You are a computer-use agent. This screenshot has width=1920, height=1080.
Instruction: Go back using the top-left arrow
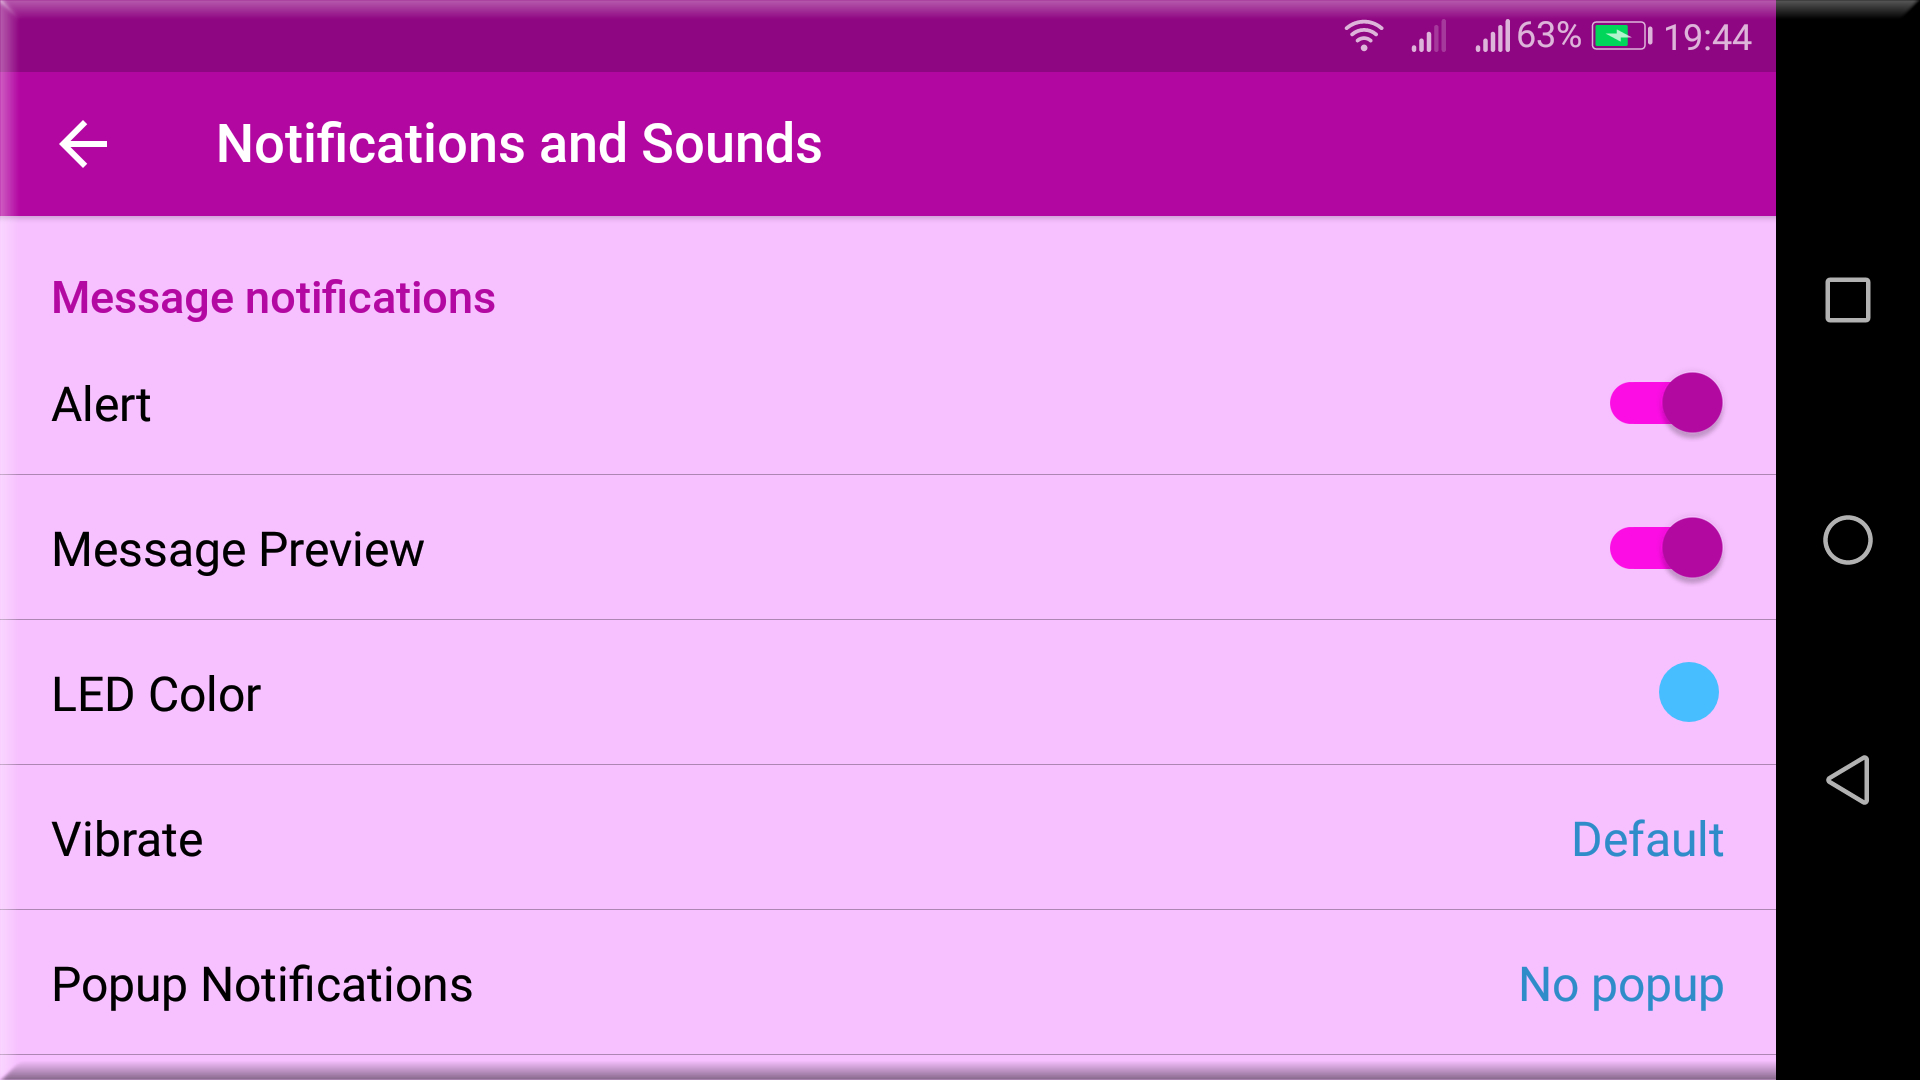click(x=83, y=143)
